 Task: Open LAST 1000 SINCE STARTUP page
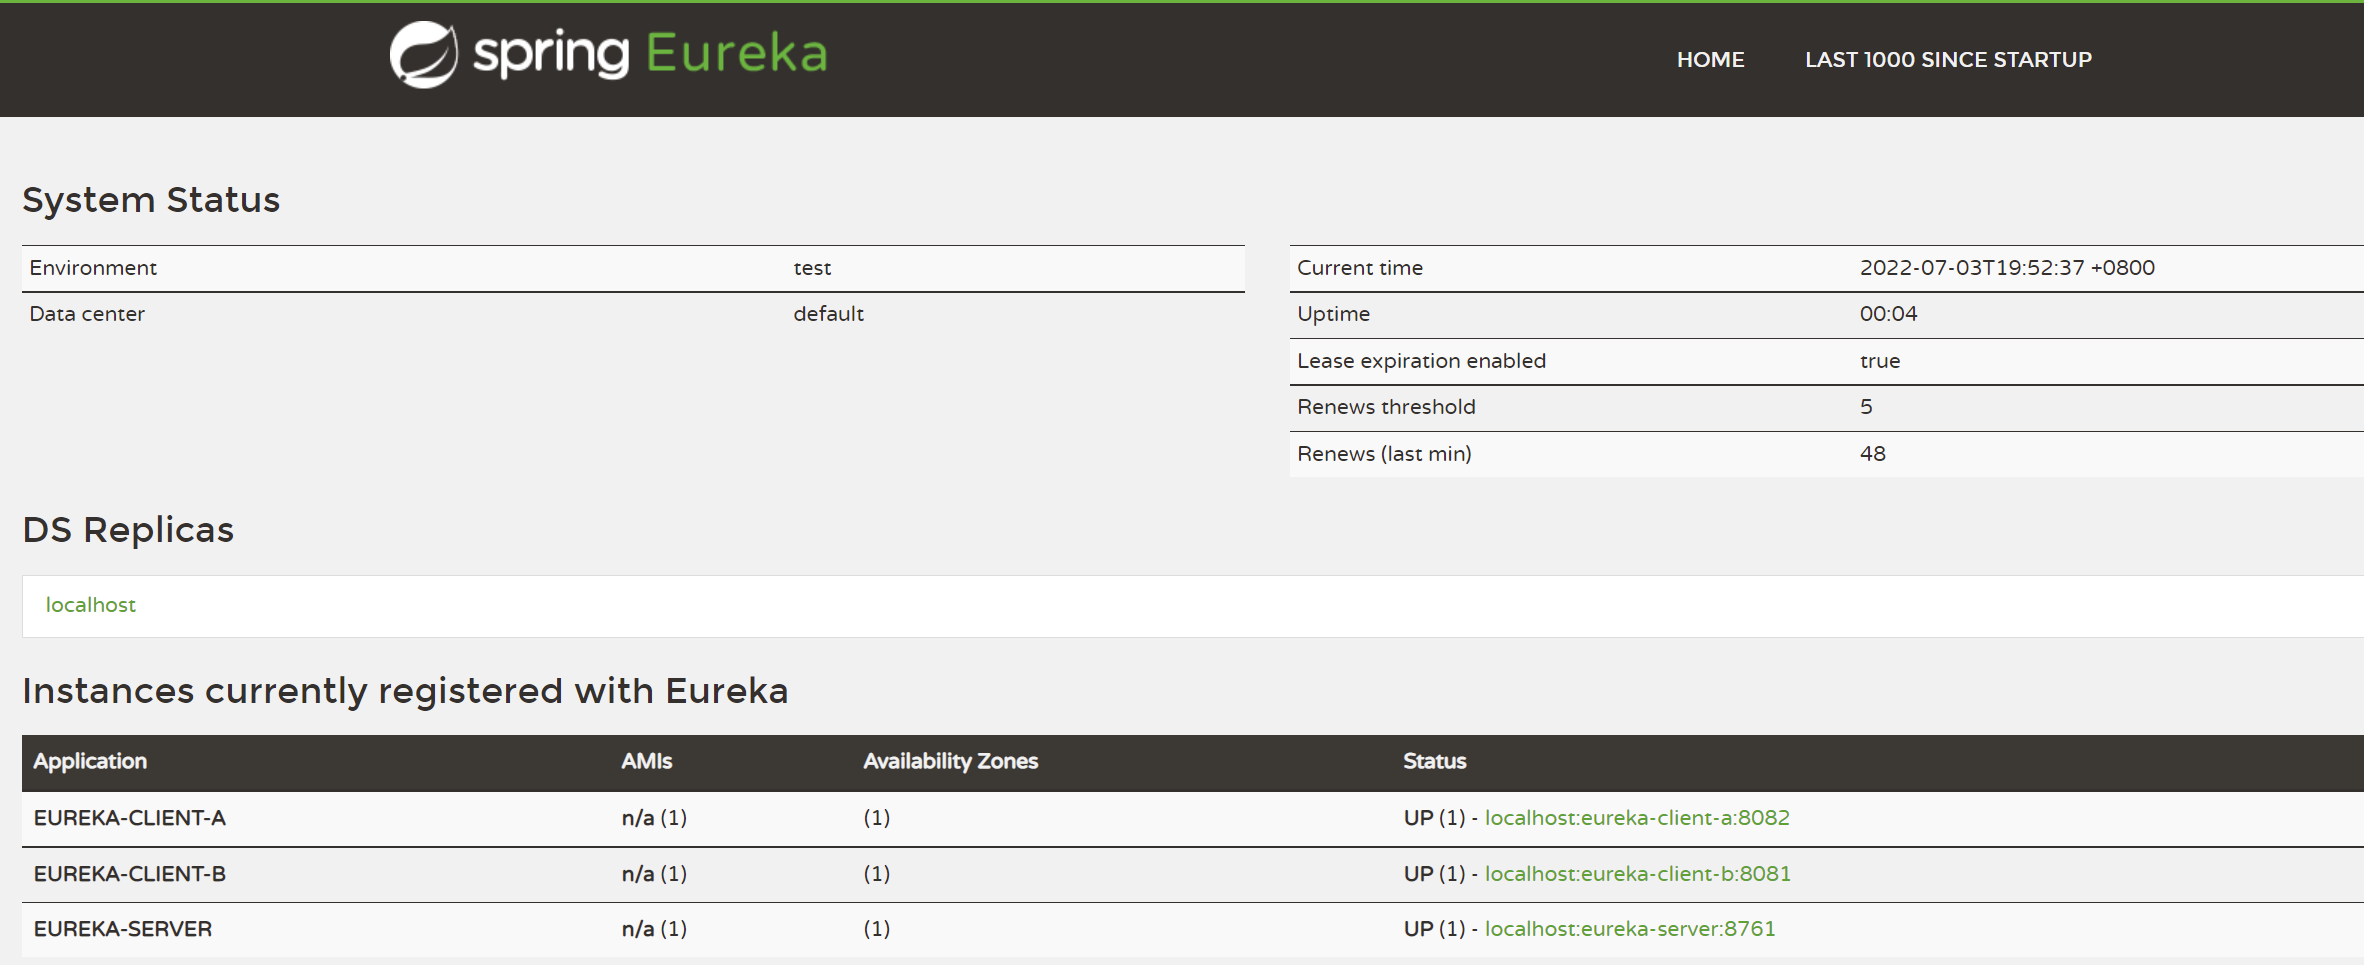pos(1948,60)
